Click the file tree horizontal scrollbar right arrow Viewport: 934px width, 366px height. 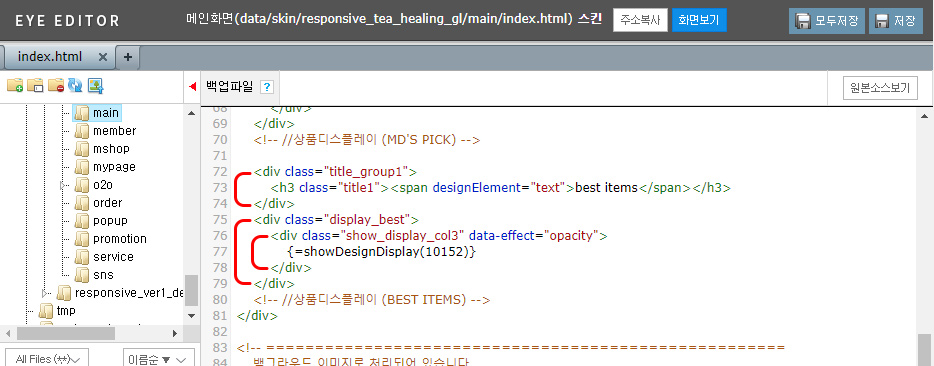pyautogui.click(x=175, y=333)
